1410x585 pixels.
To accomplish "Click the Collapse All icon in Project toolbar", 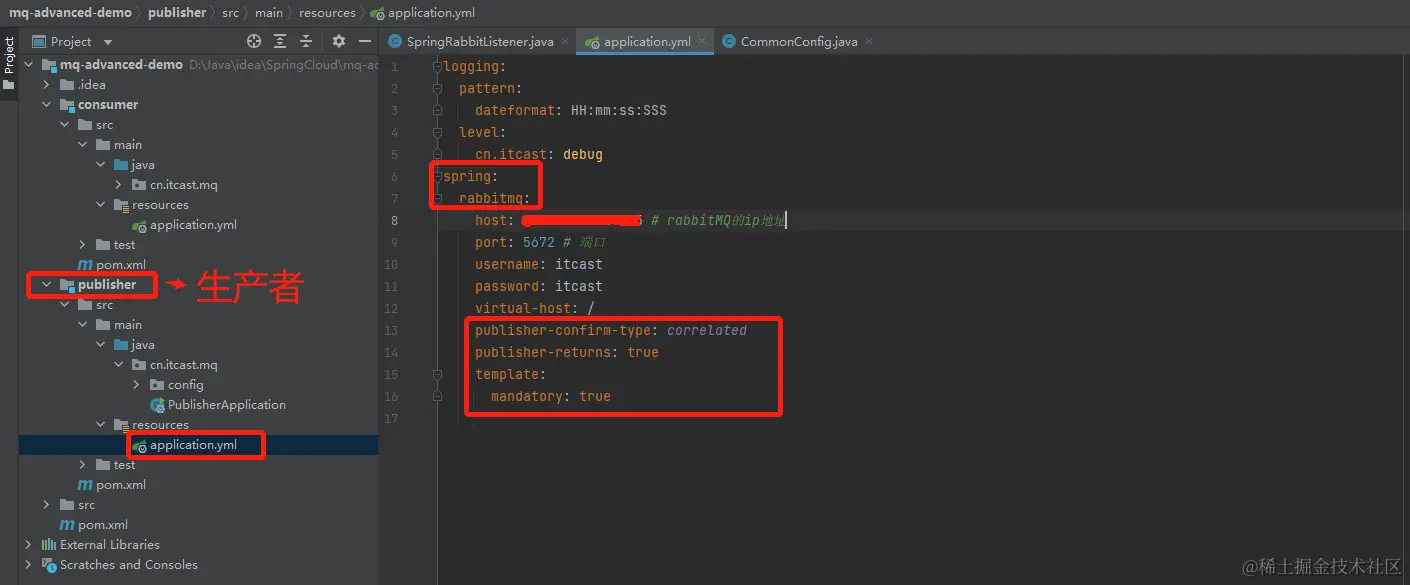I will (x=306, y=41).
